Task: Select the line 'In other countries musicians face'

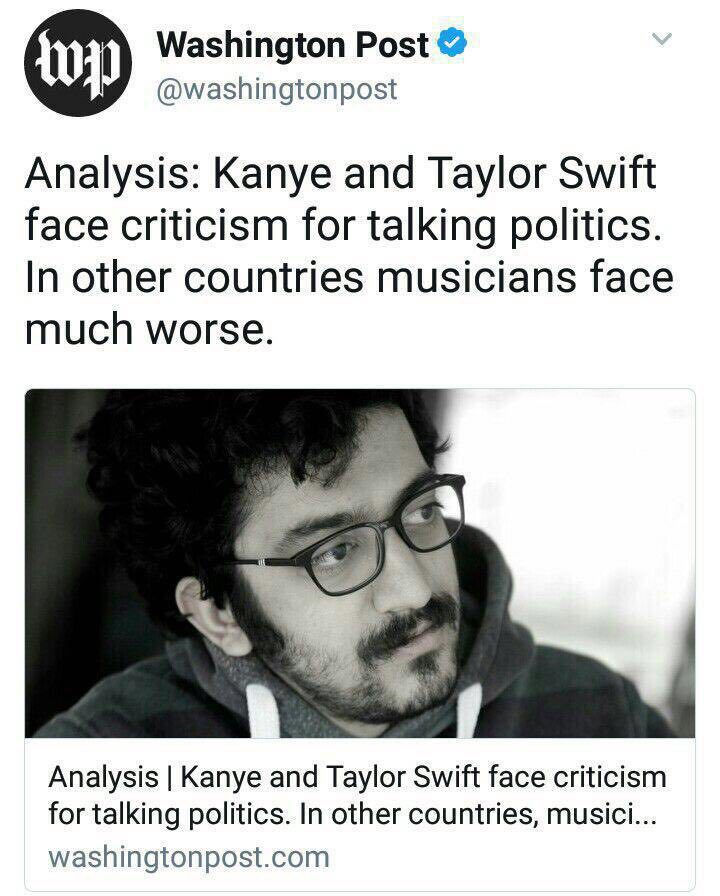Action: 349,278
